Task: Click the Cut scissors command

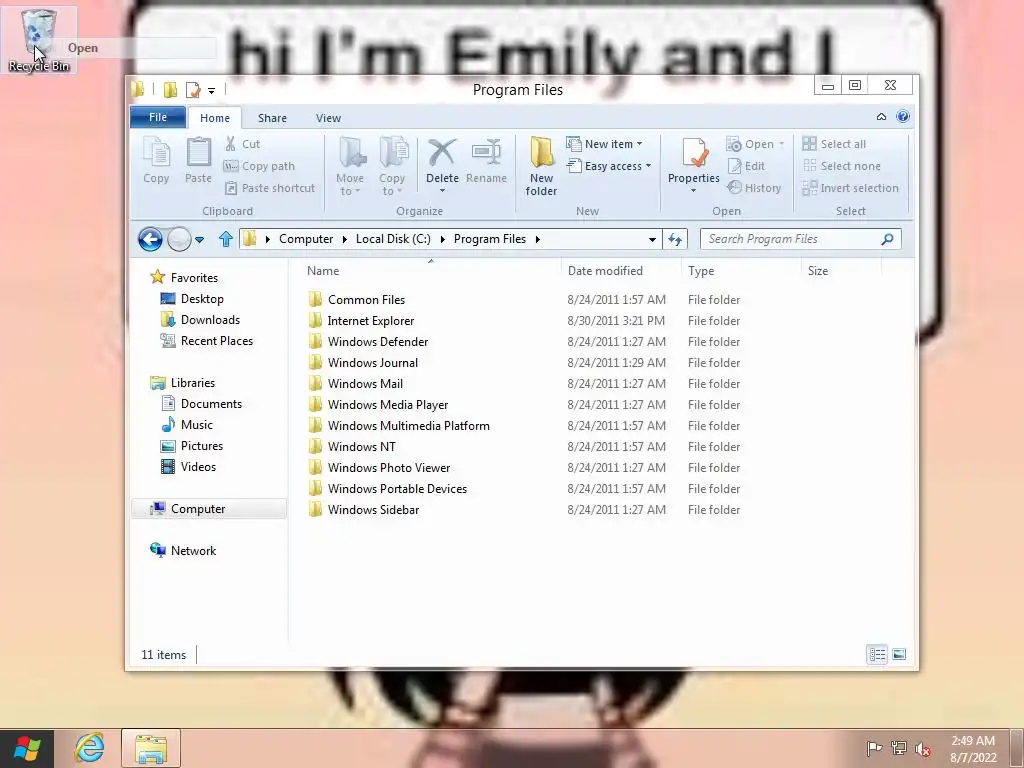Action: pos(242,144)
